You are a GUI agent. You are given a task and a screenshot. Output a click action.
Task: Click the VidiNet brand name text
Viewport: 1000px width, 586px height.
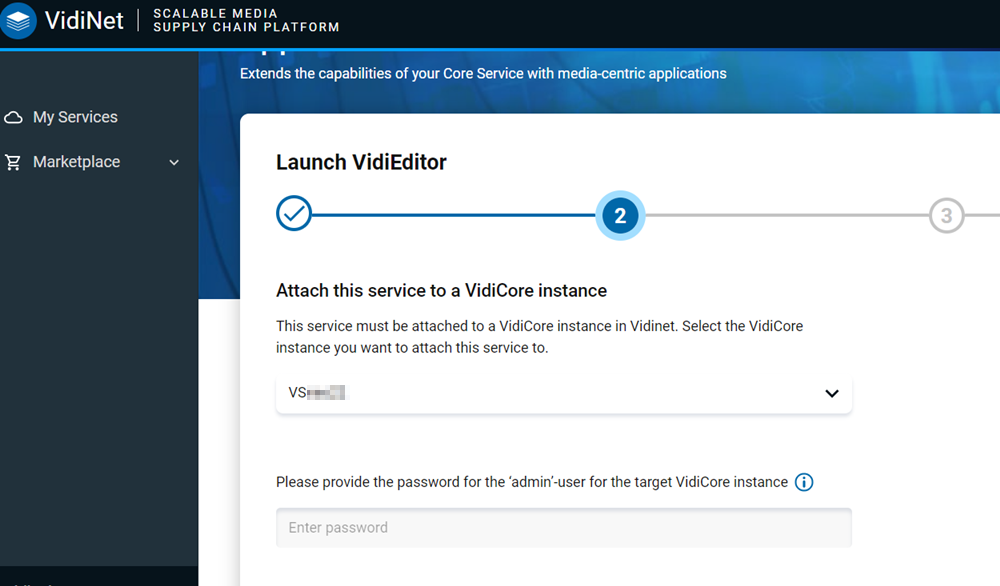tap(84, 20)
